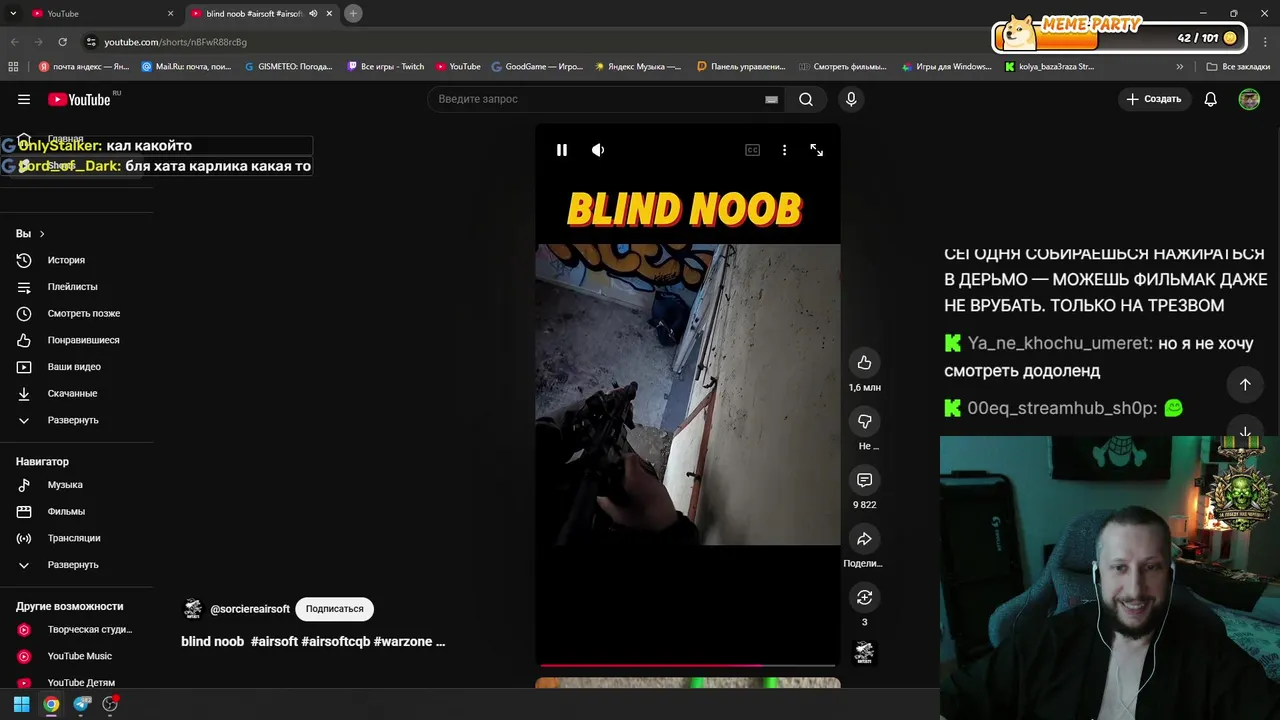Open Все игры - Twitch bookmark

click(x=385, y=67)
